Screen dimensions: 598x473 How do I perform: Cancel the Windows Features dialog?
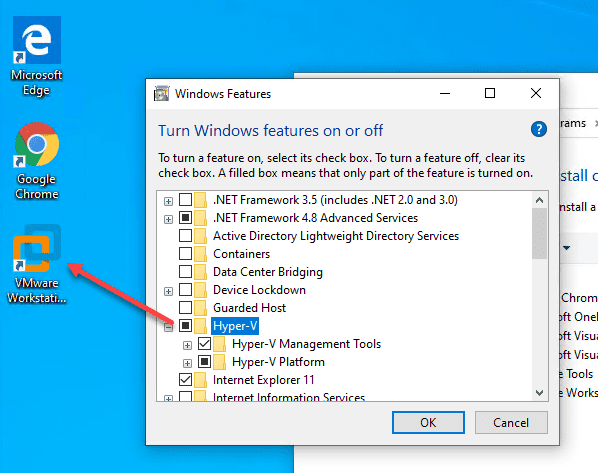pyautogui.click(x=511, y=422)
